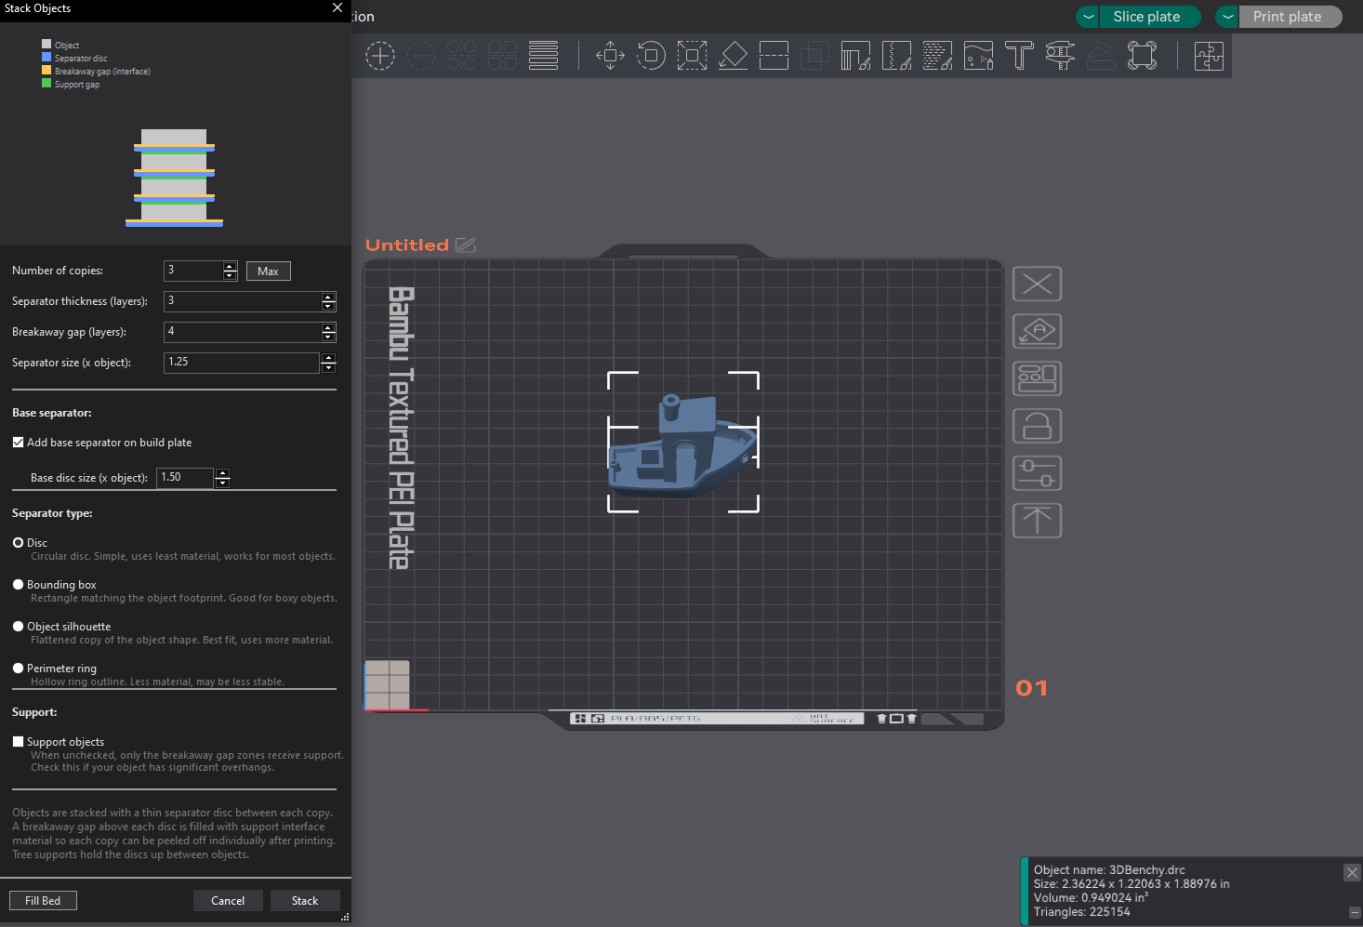Click the stacked objects preview diagram

click(x=174, y=177)
